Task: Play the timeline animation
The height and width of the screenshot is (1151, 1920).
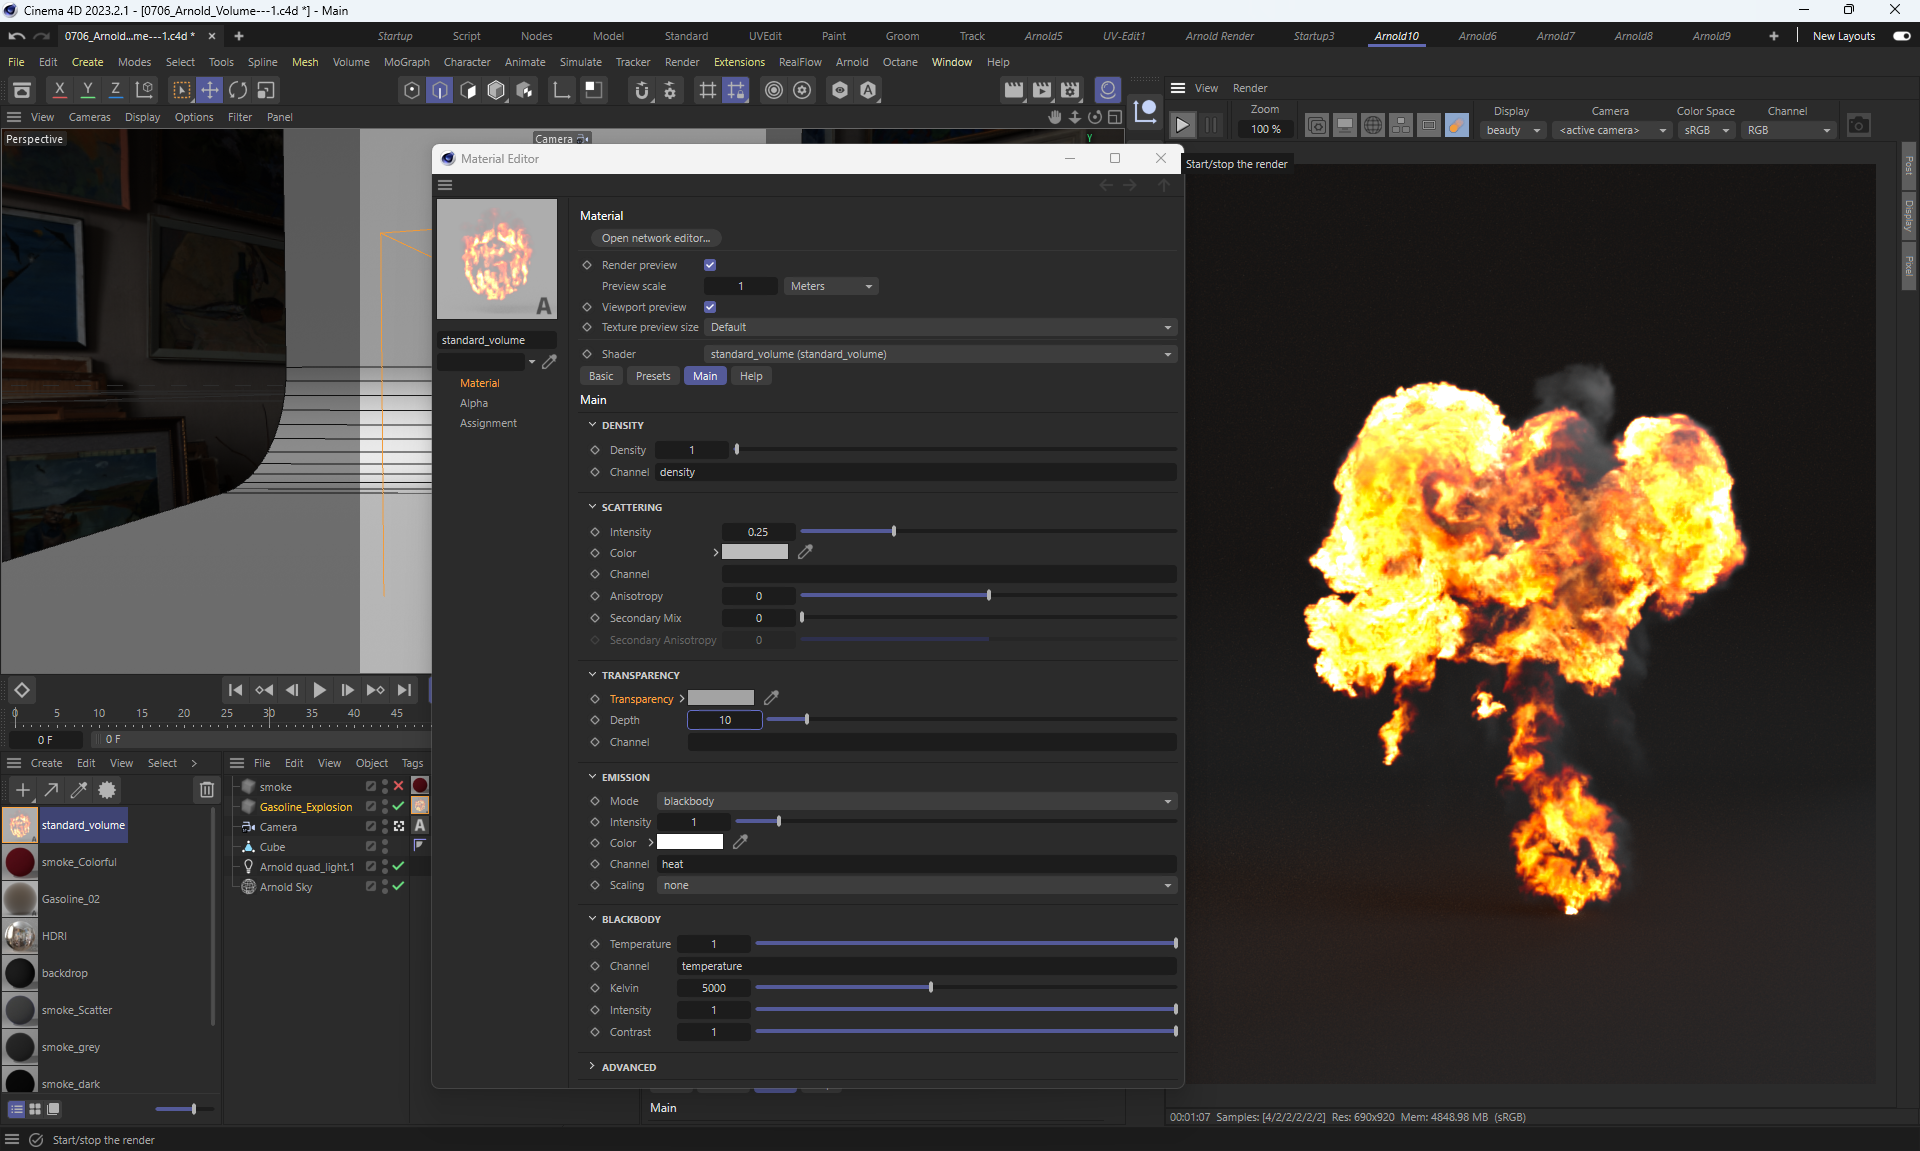Action: (319, 690)
